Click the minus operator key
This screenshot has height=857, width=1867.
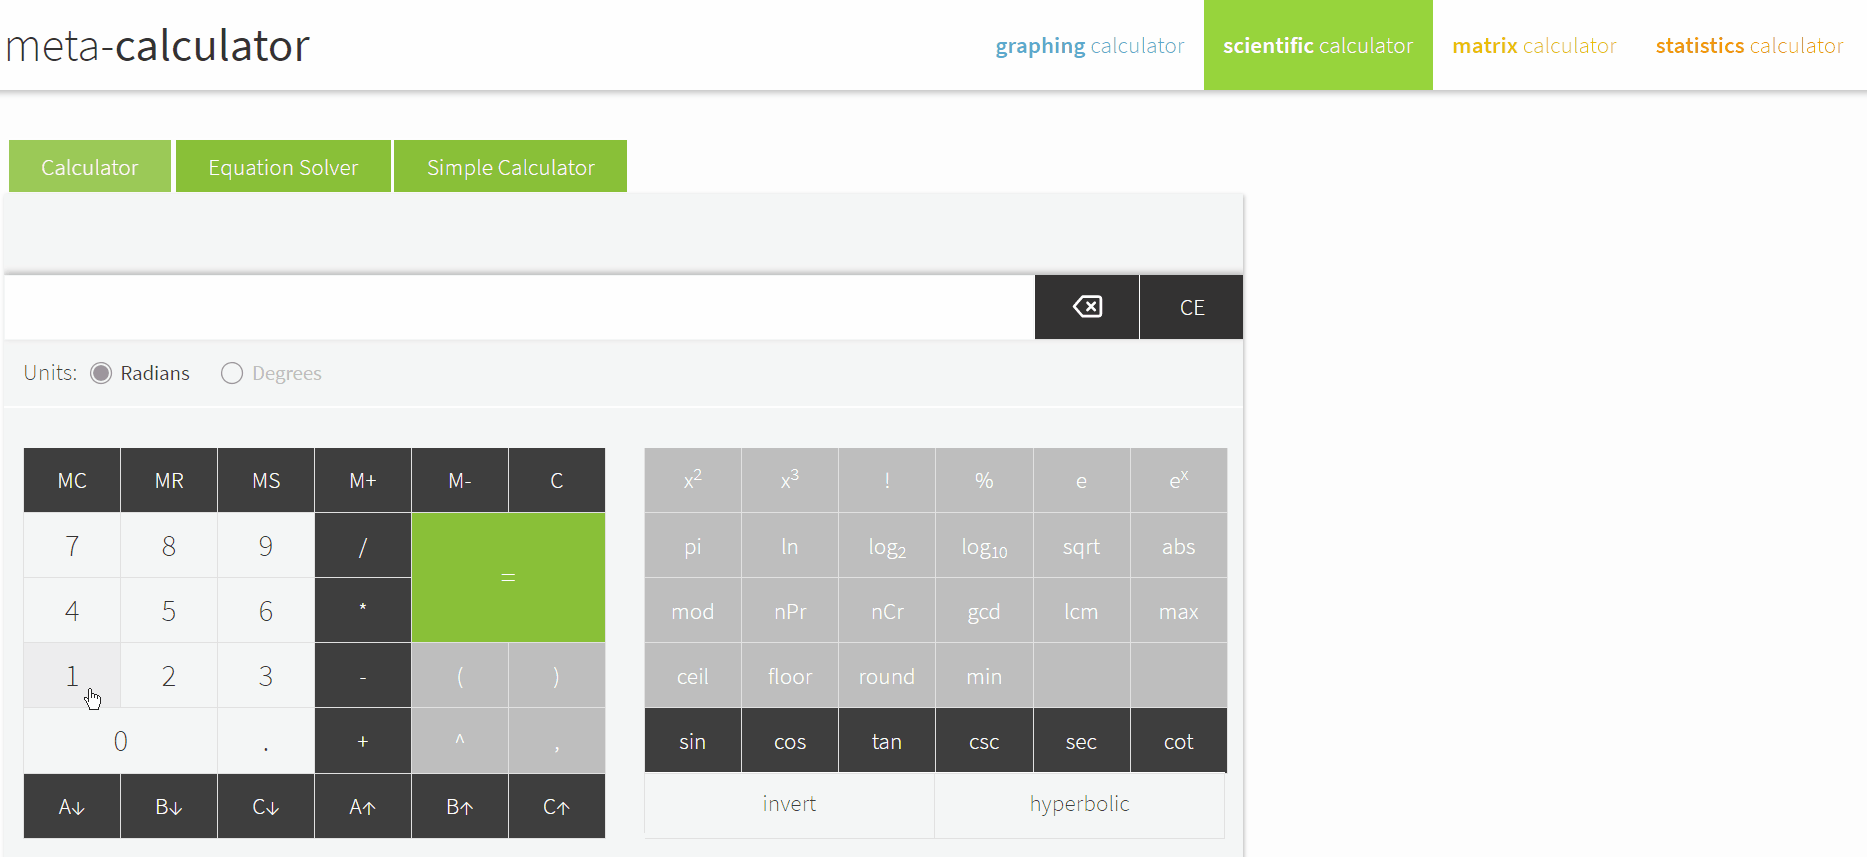(363, 676)
